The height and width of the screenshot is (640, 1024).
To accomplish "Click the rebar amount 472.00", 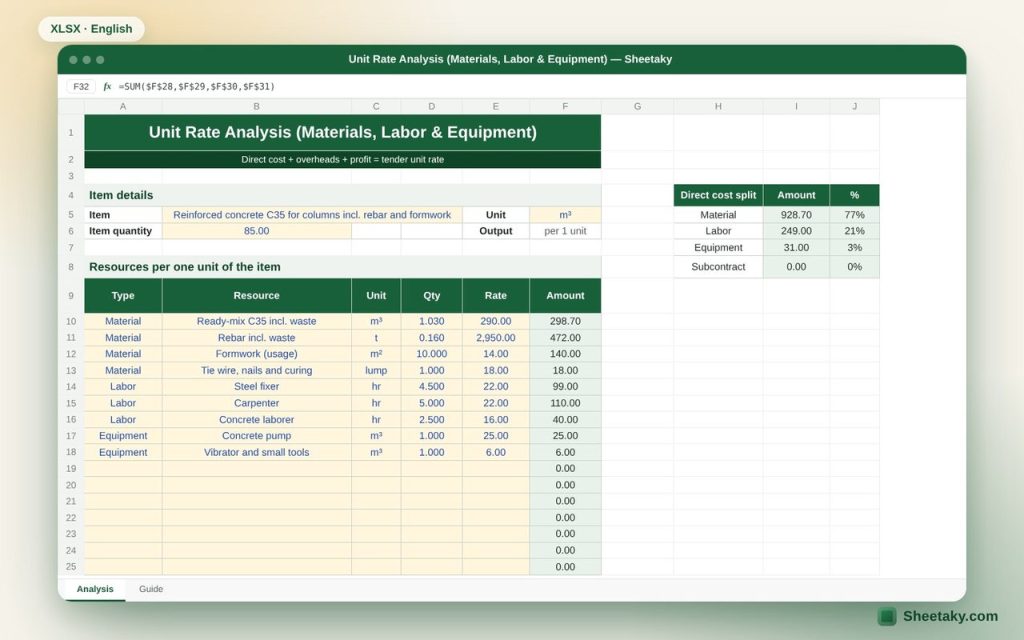I will (x=565, y=338).
